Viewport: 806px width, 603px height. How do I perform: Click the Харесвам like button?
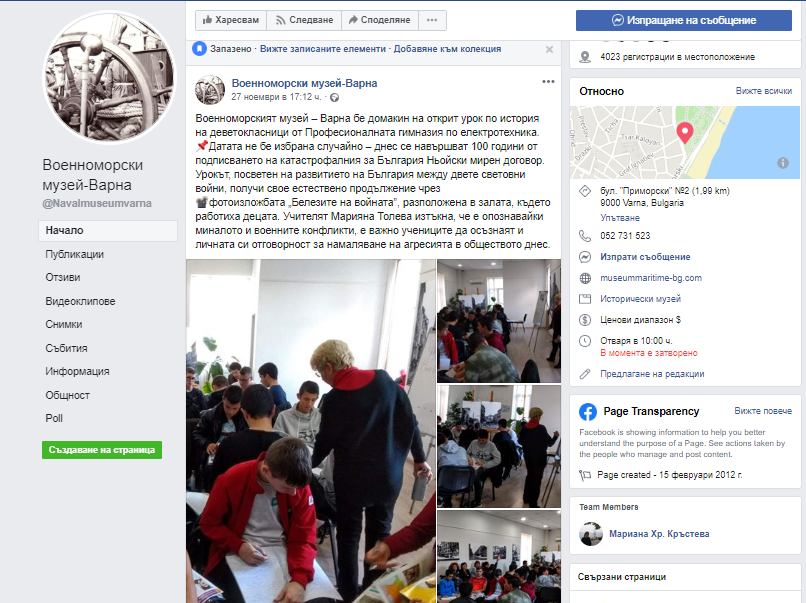[x=231, y=20]
